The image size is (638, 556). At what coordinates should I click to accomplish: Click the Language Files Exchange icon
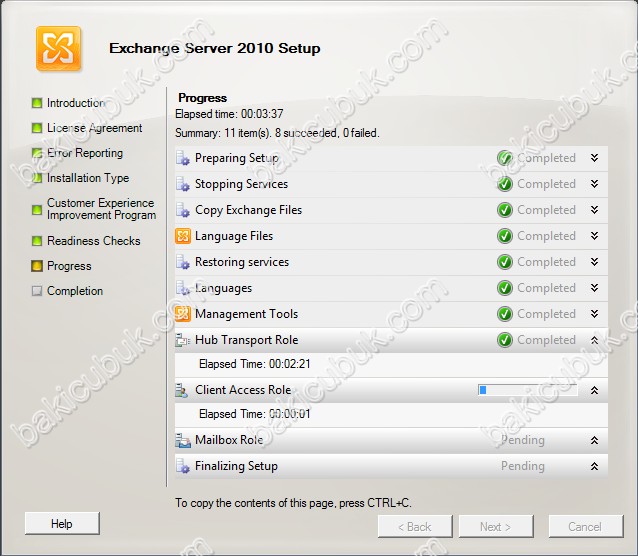point(183,236)
